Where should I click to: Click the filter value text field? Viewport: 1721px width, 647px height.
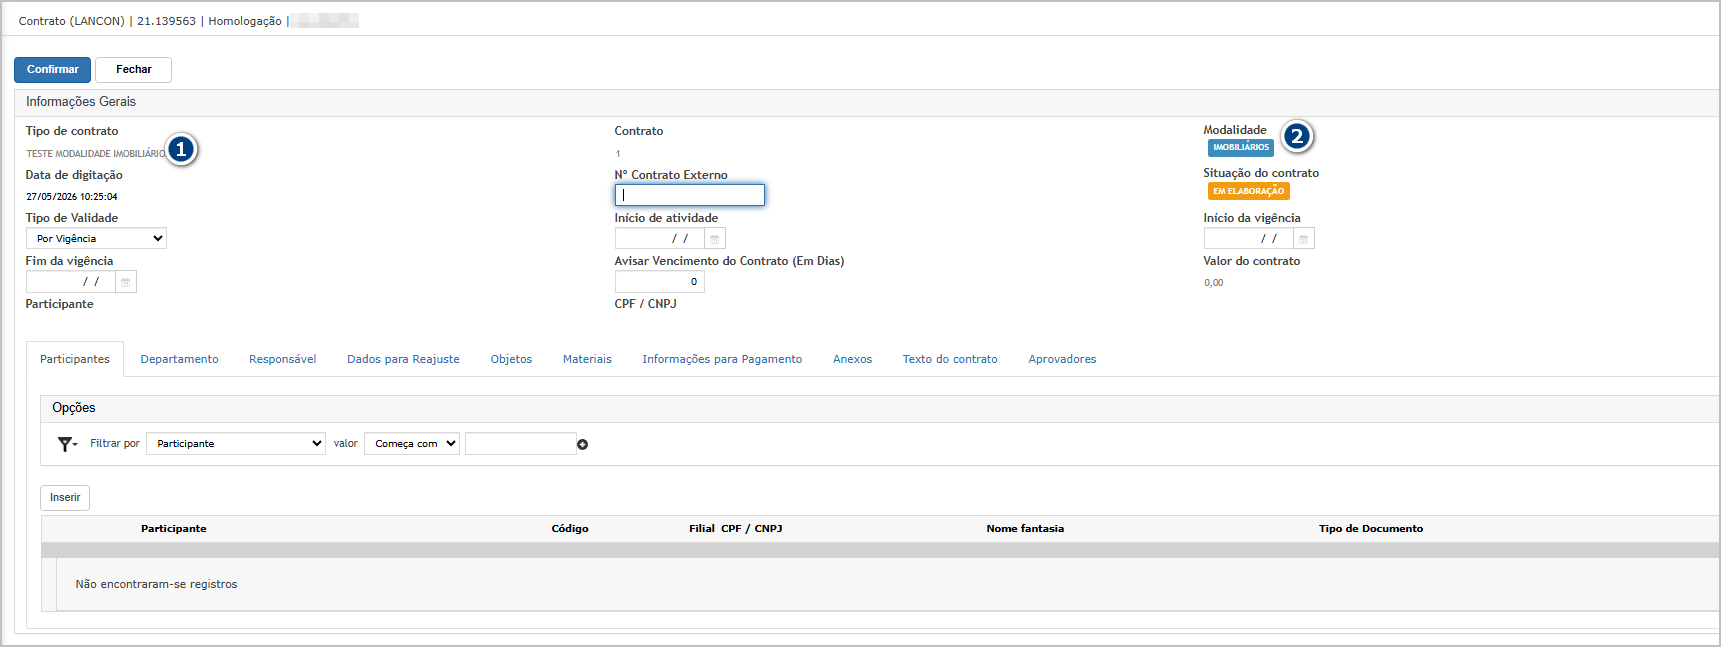521,444
